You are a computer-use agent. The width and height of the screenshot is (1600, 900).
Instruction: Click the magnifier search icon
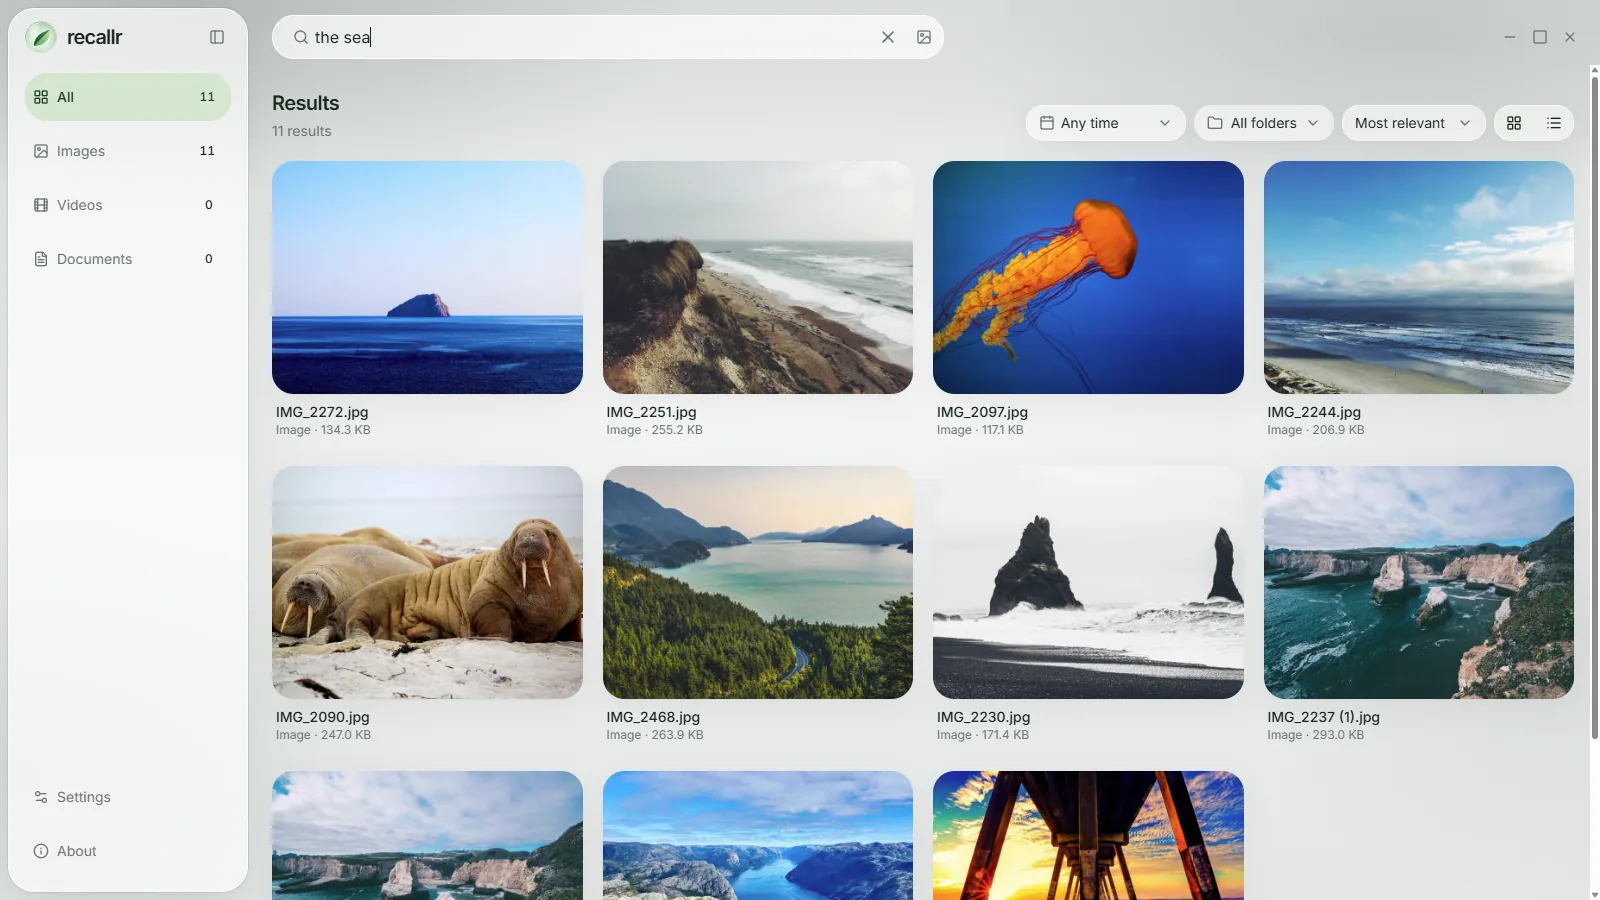click(x=301, y=37)
